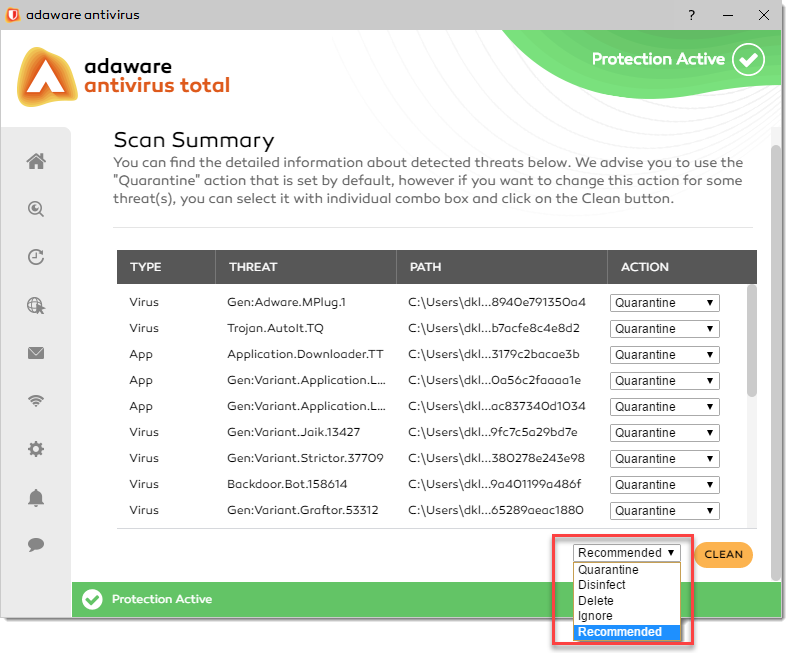The image size is (790, 653).
Task: Click the ACTION column header
Action: (682, 267)
